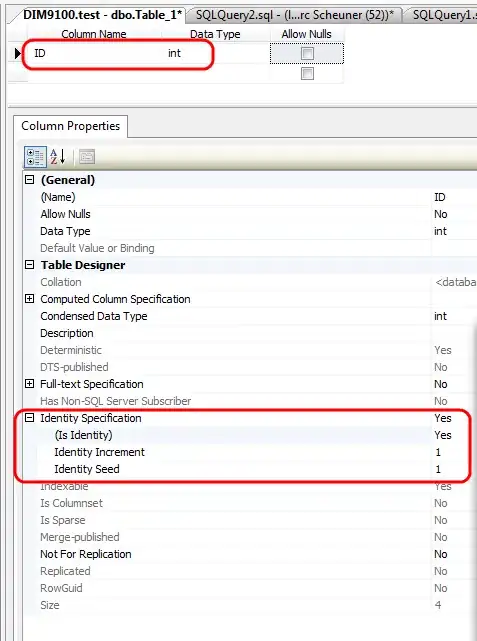
Task: Select the row indicator arrow beside ID
Action: coord(17,53)
